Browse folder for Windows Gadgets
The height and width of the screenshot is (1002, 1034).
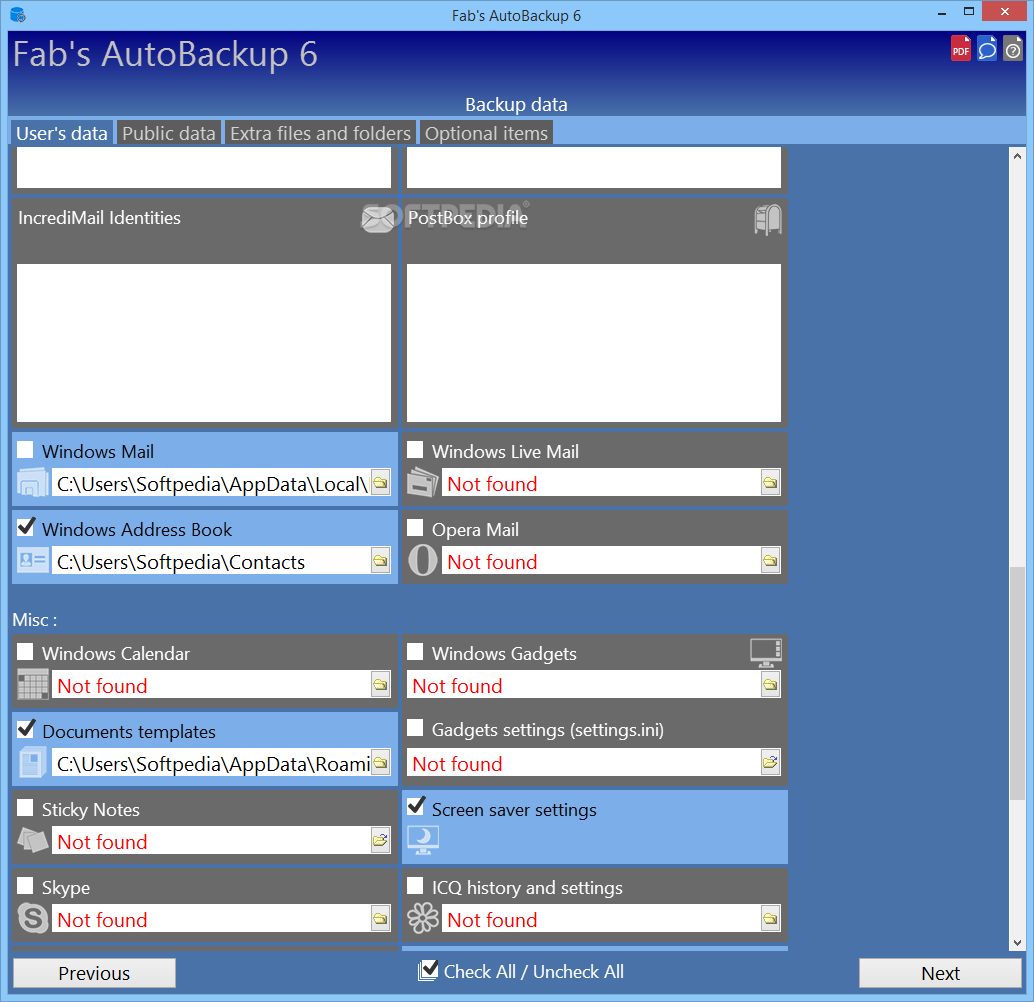[770, 685]
